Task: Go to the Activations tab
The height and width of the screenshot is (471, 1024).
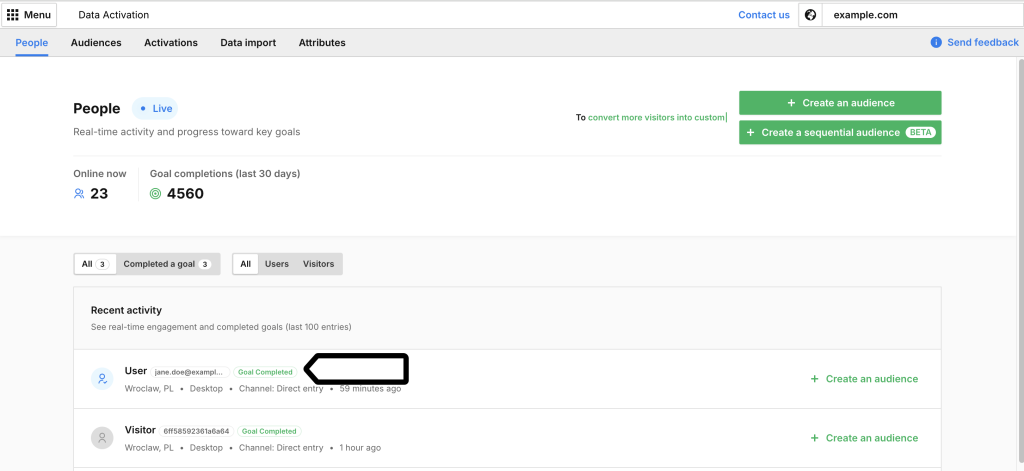Action: click(171, 43)
